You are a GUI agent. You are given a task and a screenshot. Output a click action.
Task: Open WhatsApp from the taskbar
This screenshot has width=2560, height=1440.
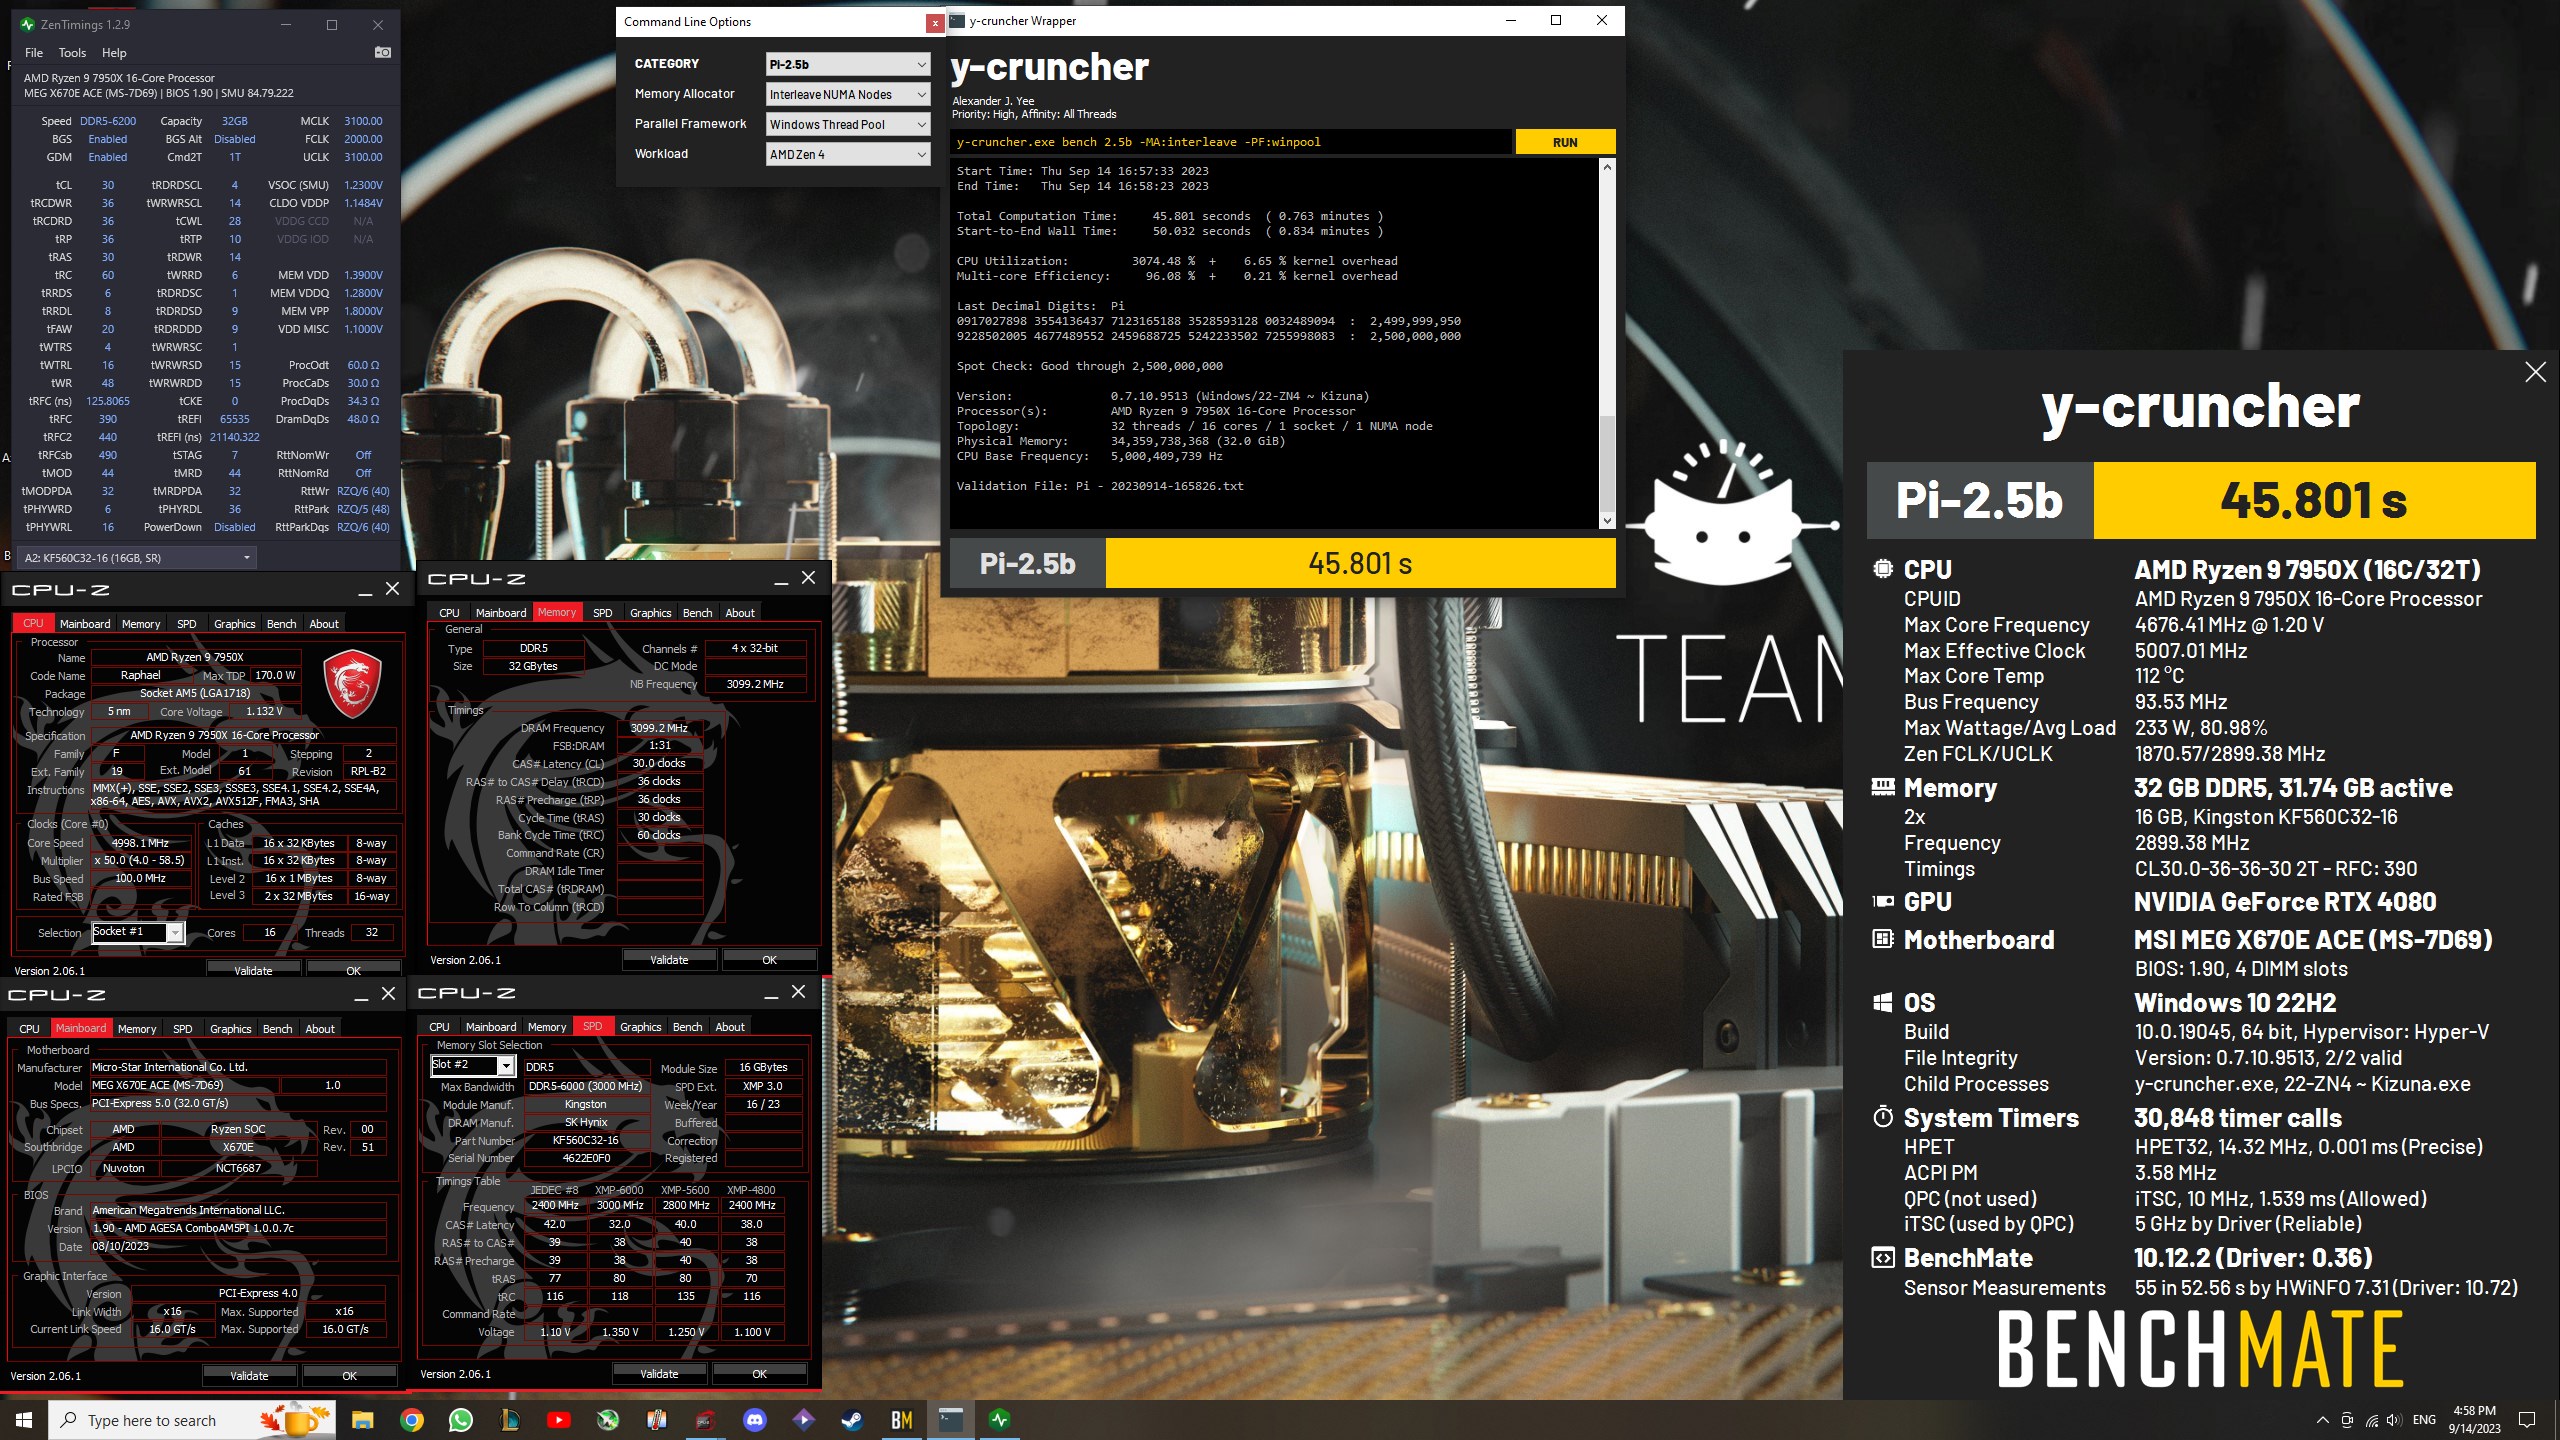pos(461,1420)
